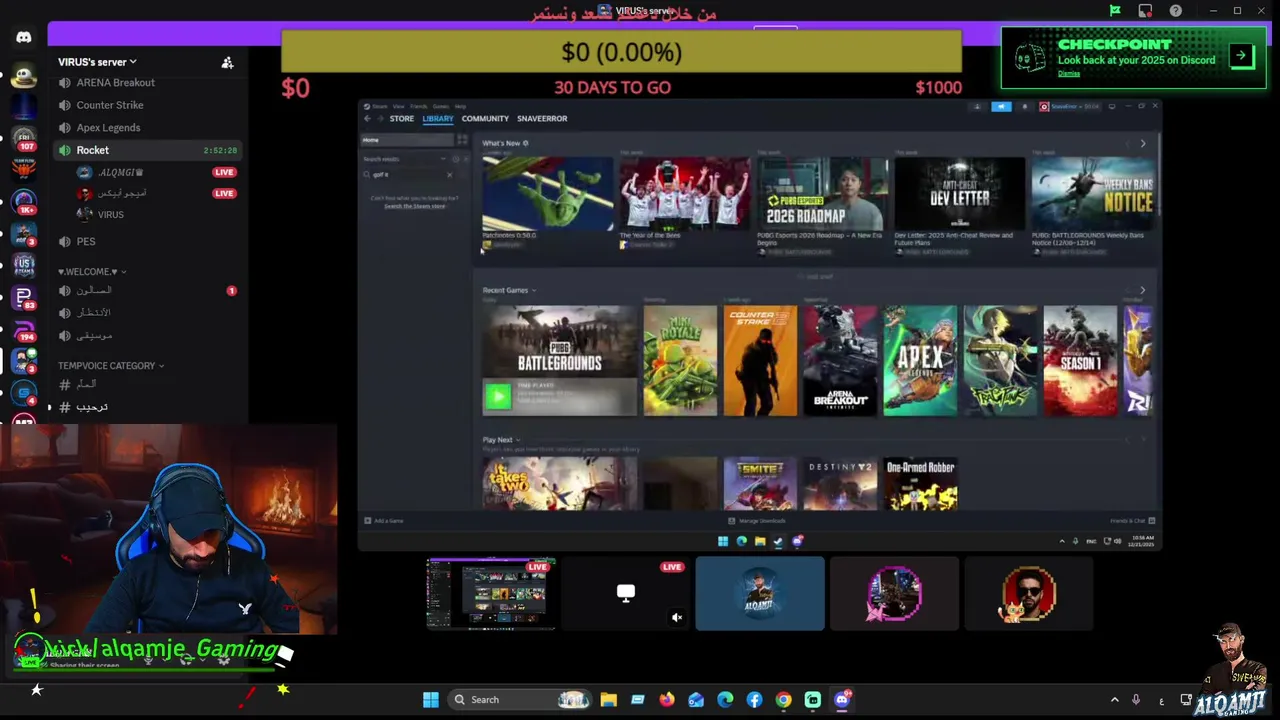The image size is (1280, 720).
Task: Select the second LIVE stream tile
Action: tap(625, 594)
